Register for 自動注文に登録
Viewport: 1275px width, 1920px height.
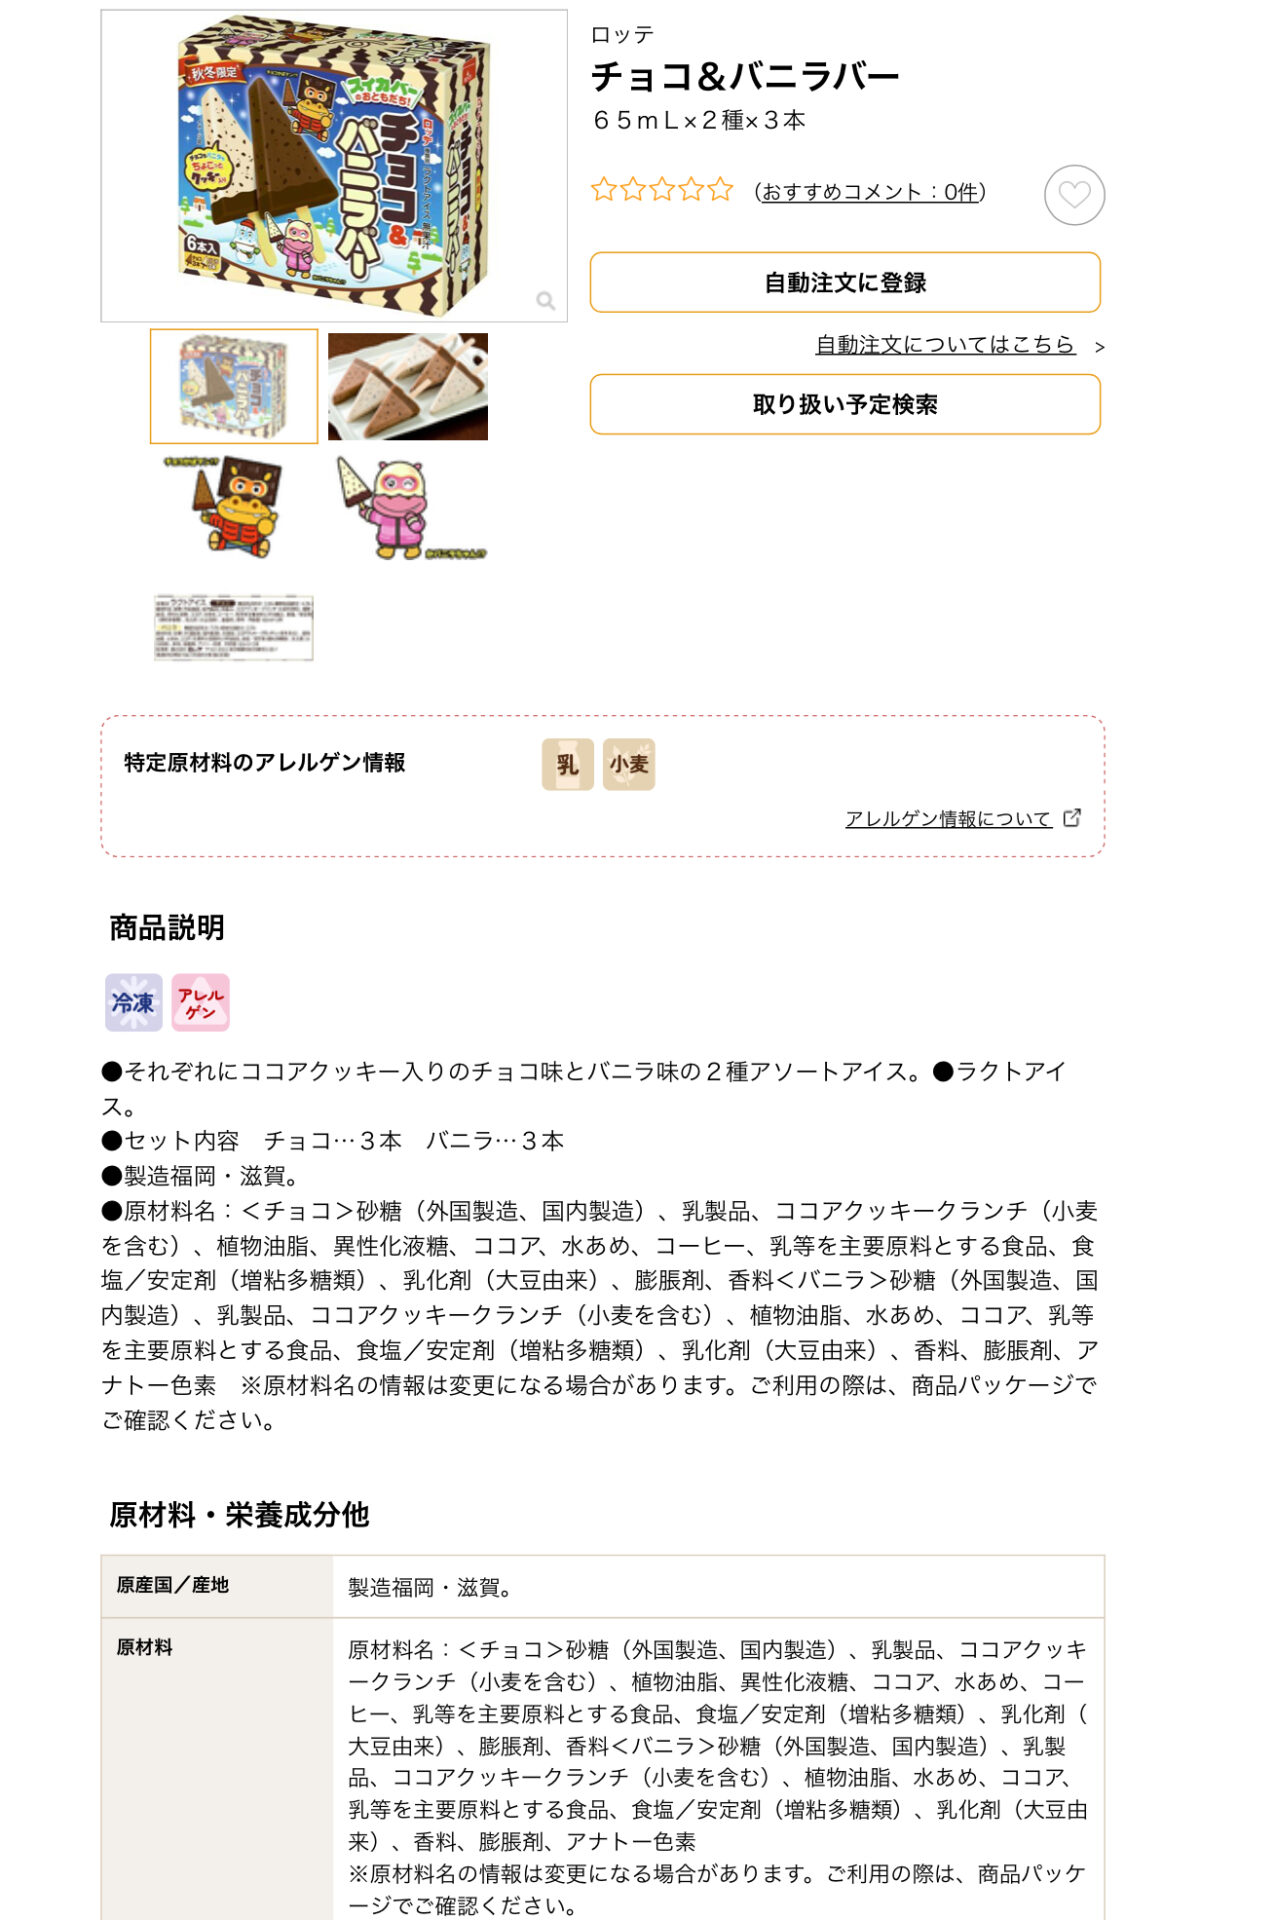(x=845, y=283)
